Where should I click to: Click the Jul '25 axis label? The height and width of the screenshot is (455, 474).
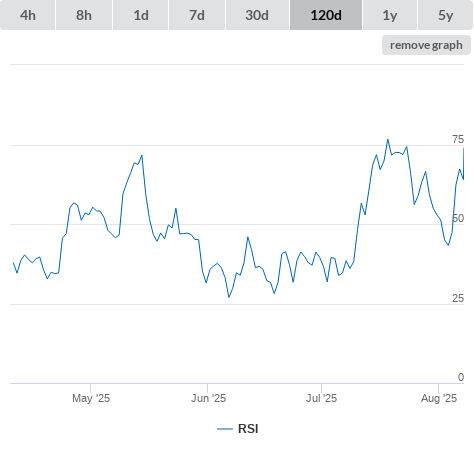coord(321,398)
